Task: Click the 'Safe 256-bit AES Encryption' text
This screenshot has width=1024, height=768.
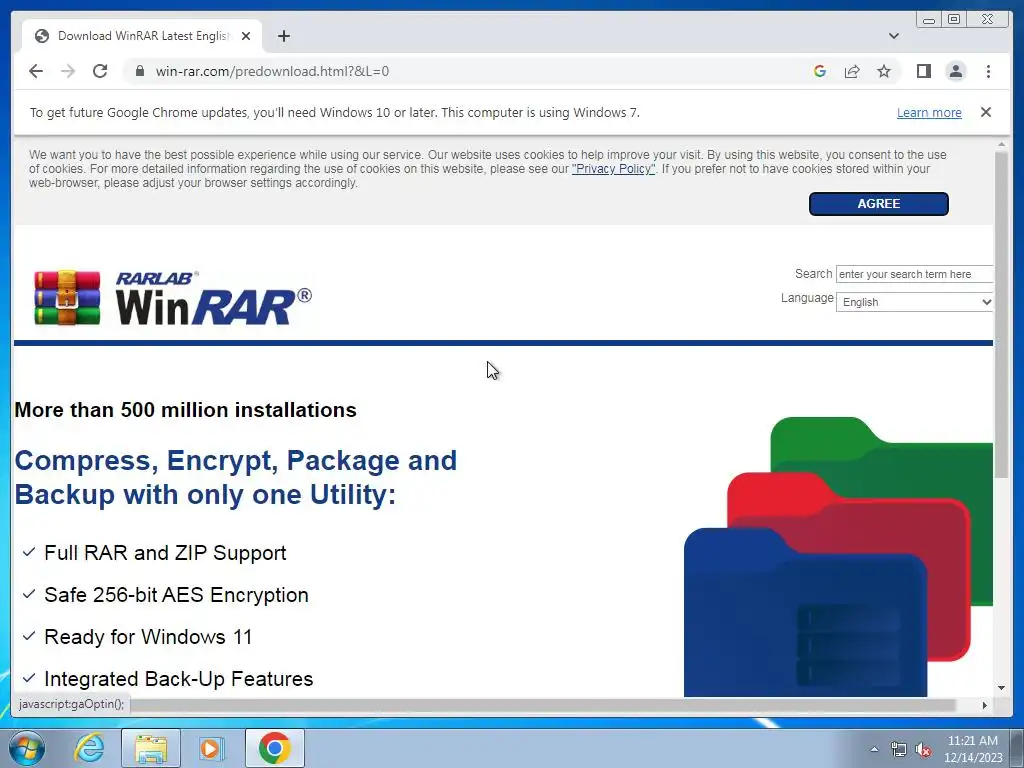Action: point(176,595)
